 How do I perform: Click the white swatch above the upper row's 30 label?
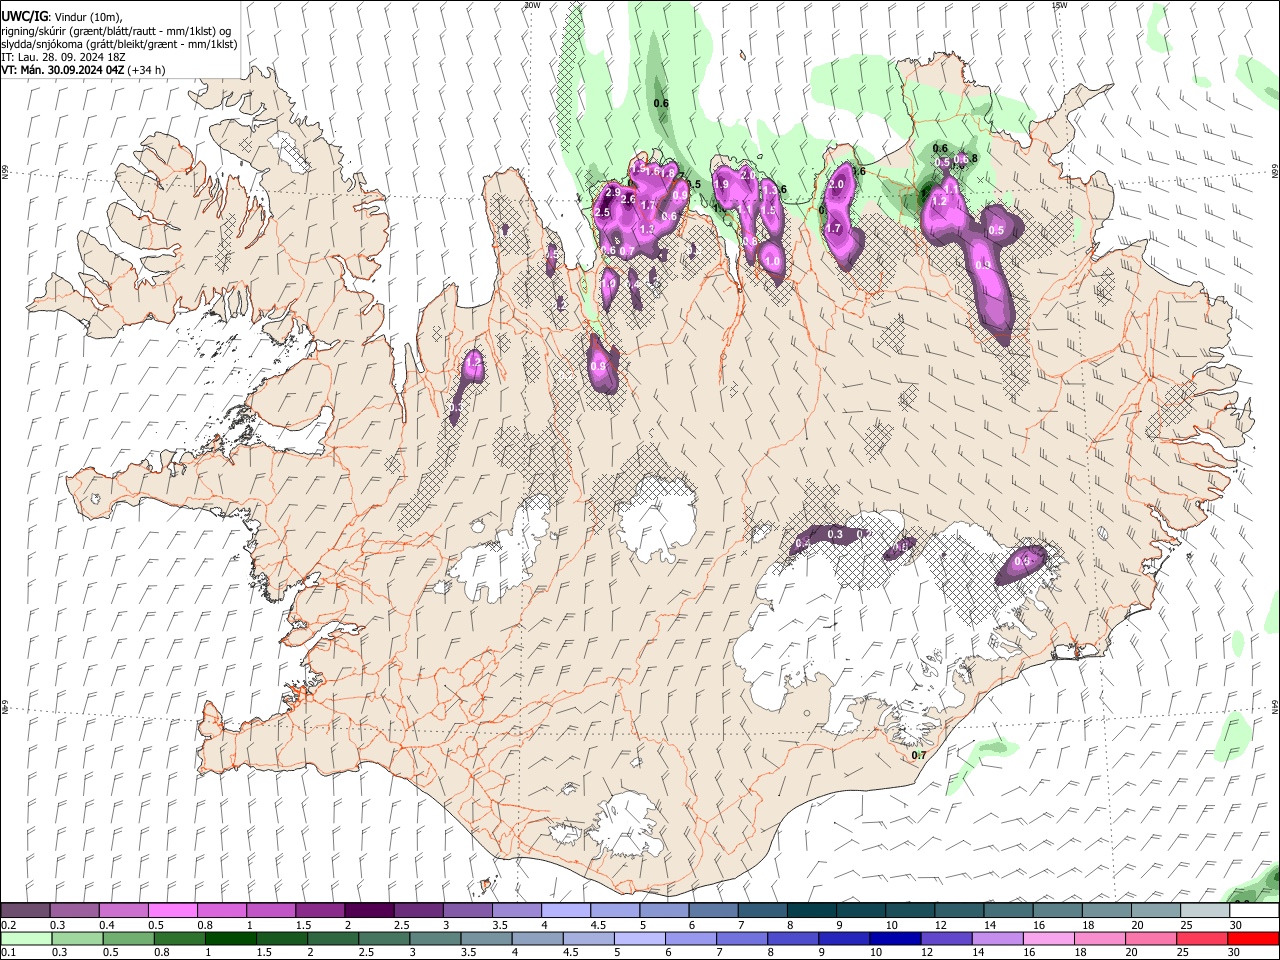[1254, 910]
